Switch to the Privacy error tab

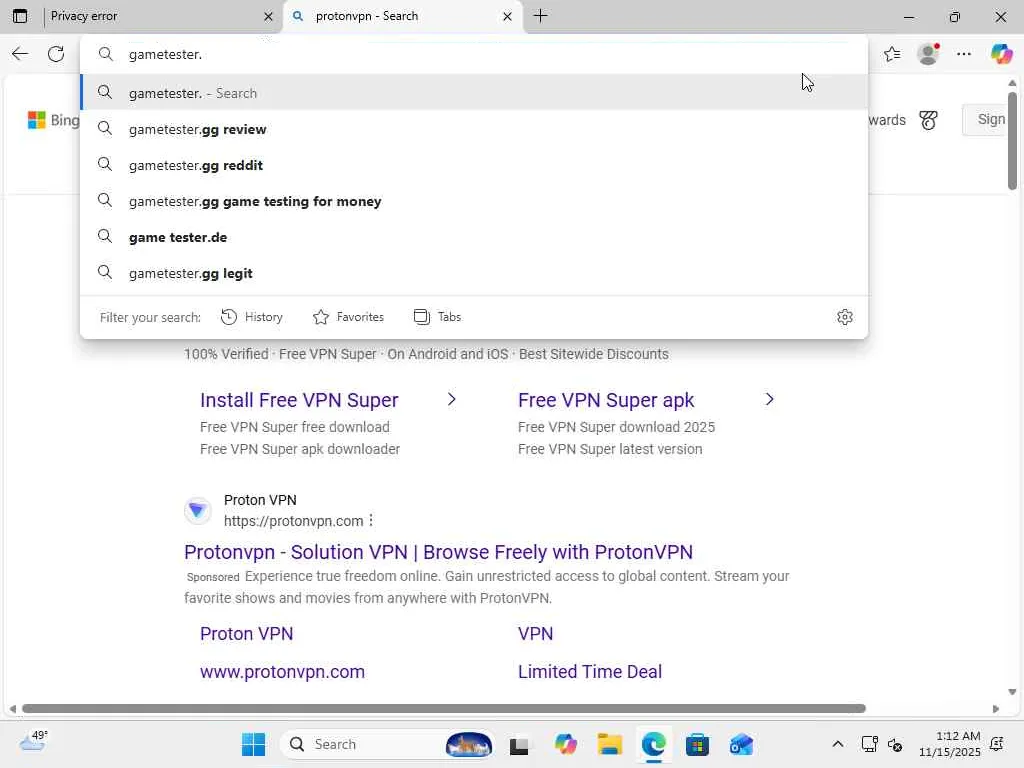[x=152, y=16]
